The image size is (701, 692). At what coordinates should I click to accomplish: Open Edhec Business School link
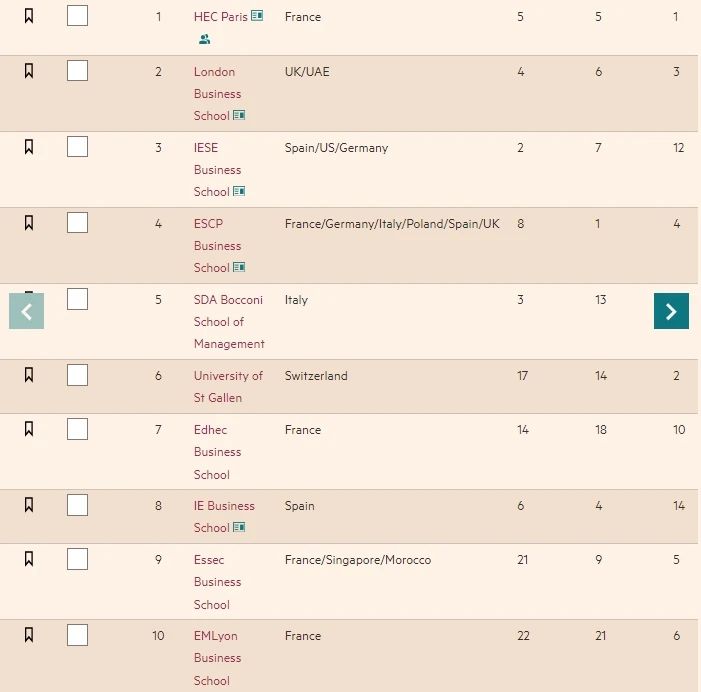[x=217, y=452]
